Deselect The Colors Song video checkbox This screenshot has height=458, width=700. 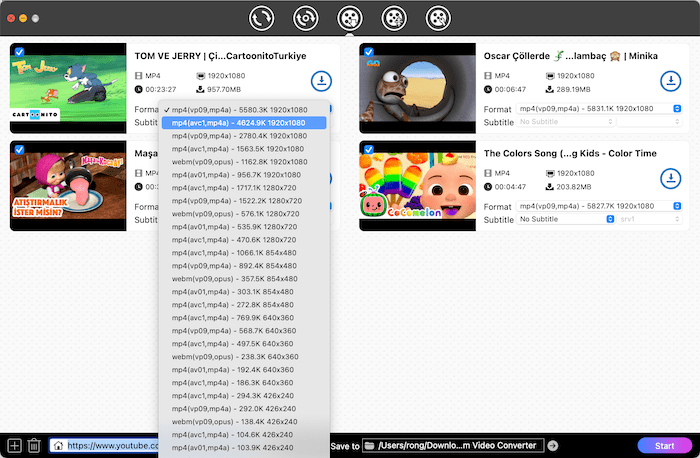(x=368, y=150)
